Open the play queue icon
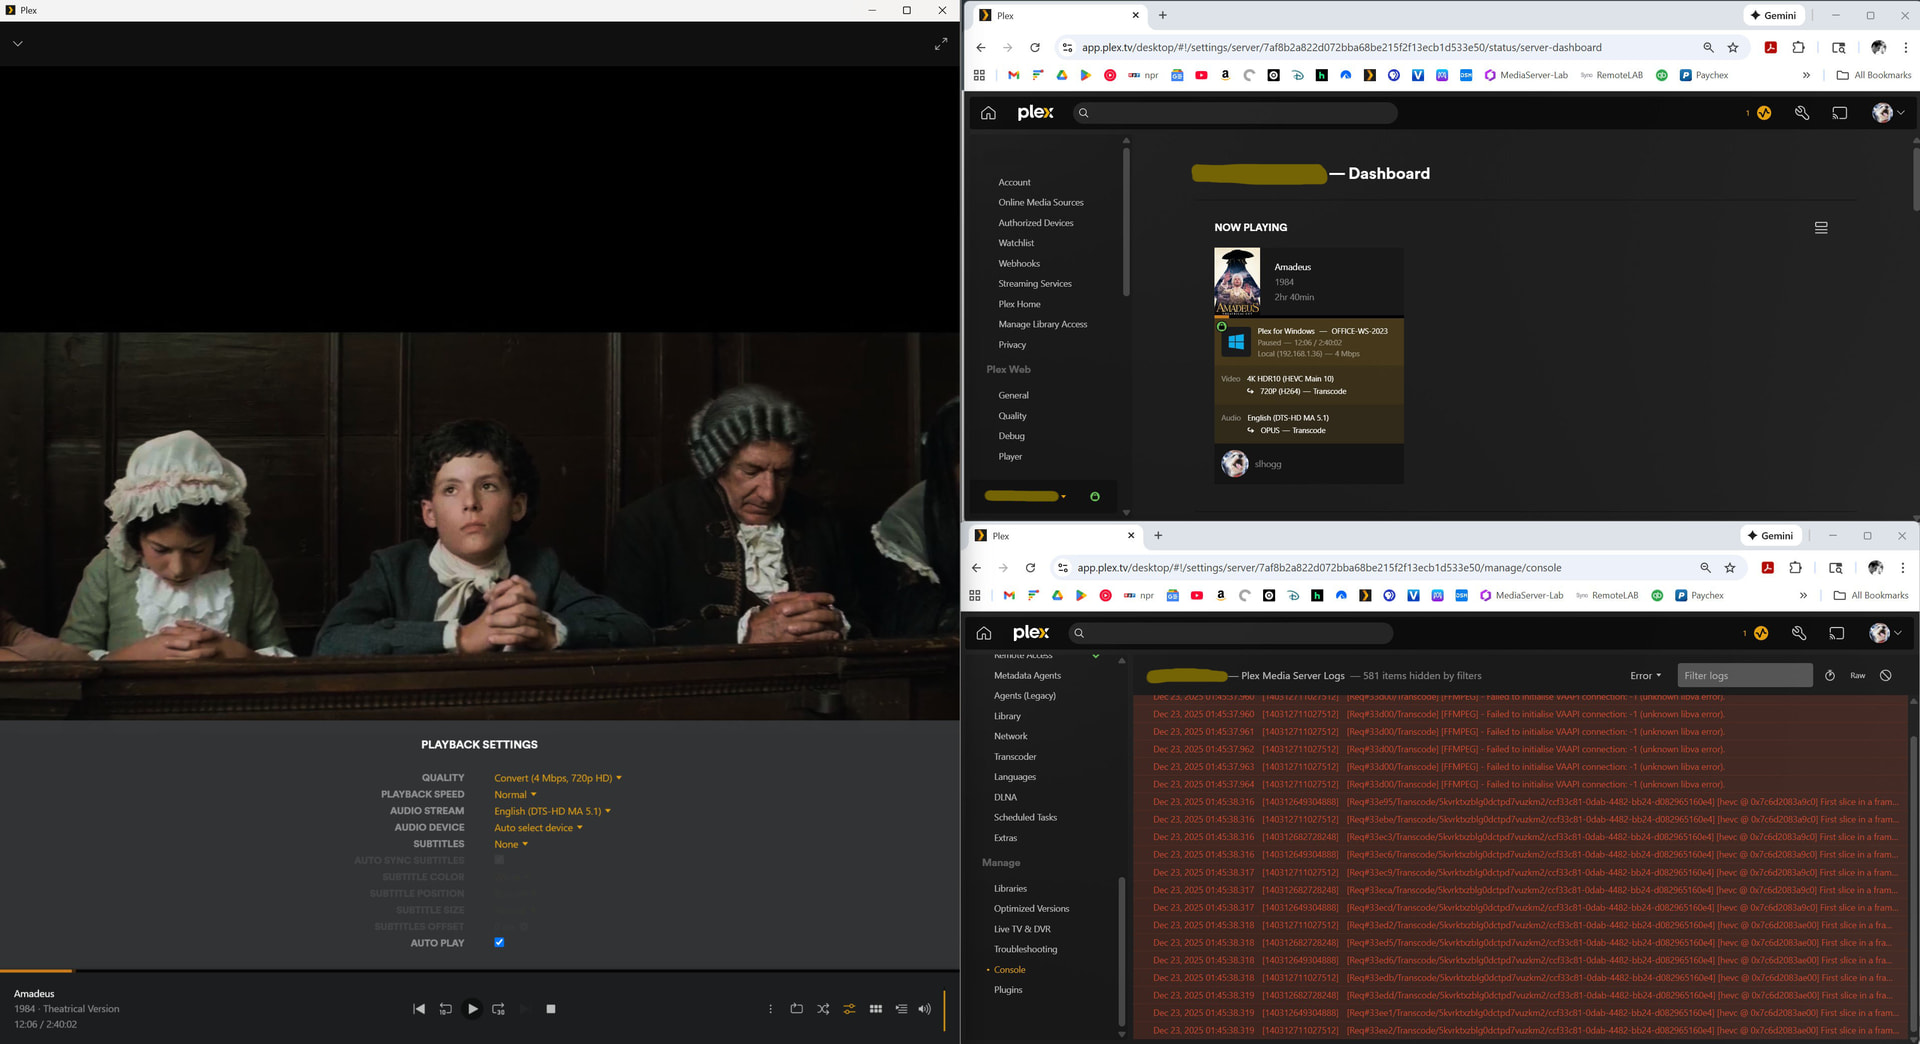The width and height of the screenshot is (1920, 1044). point(901,1009)
